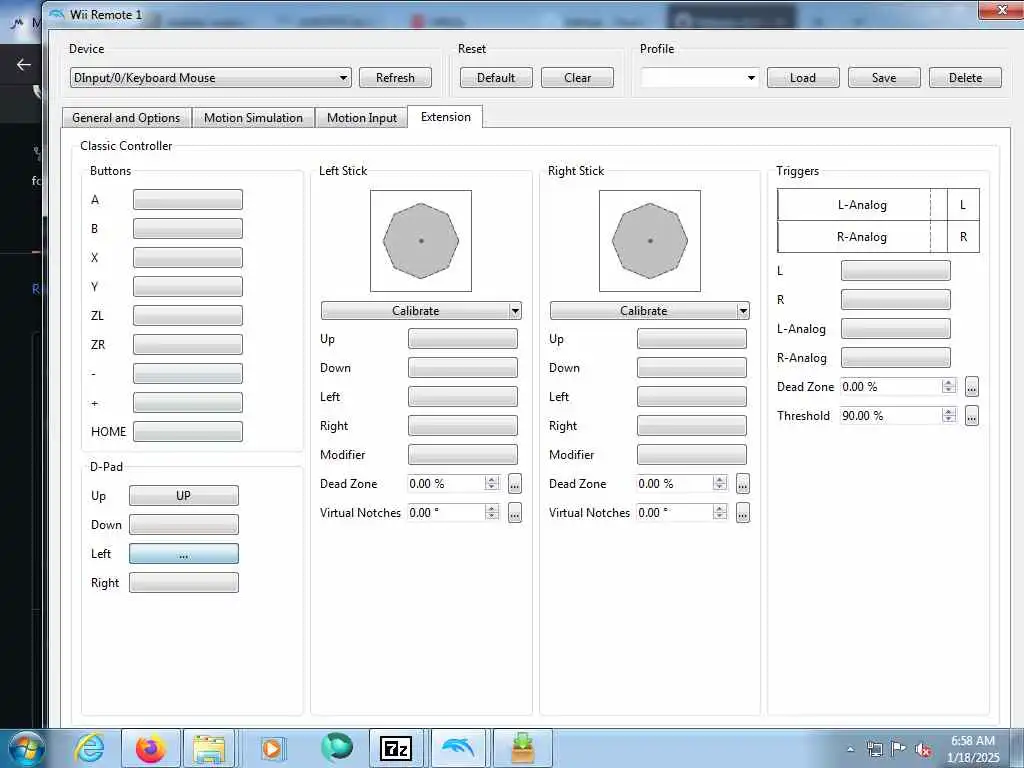Open the muted volume tray icon
Image resolution: width=1024 pixels, height=768 pixels.
(x=923, y=750)
